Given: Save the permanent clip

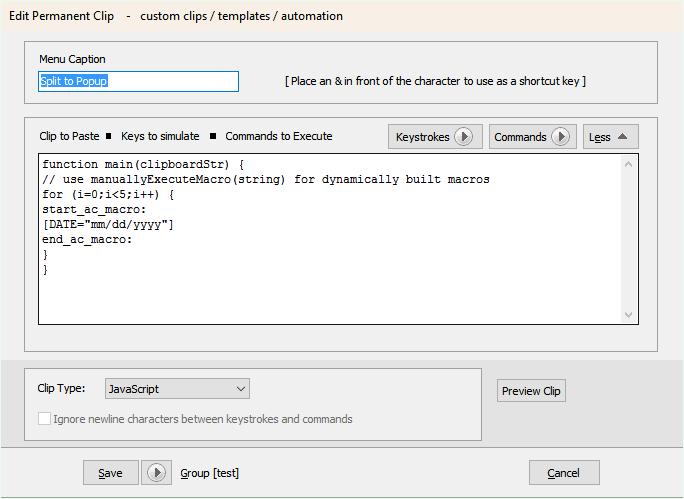Looking at the screenshot, I should coord(110,473).
